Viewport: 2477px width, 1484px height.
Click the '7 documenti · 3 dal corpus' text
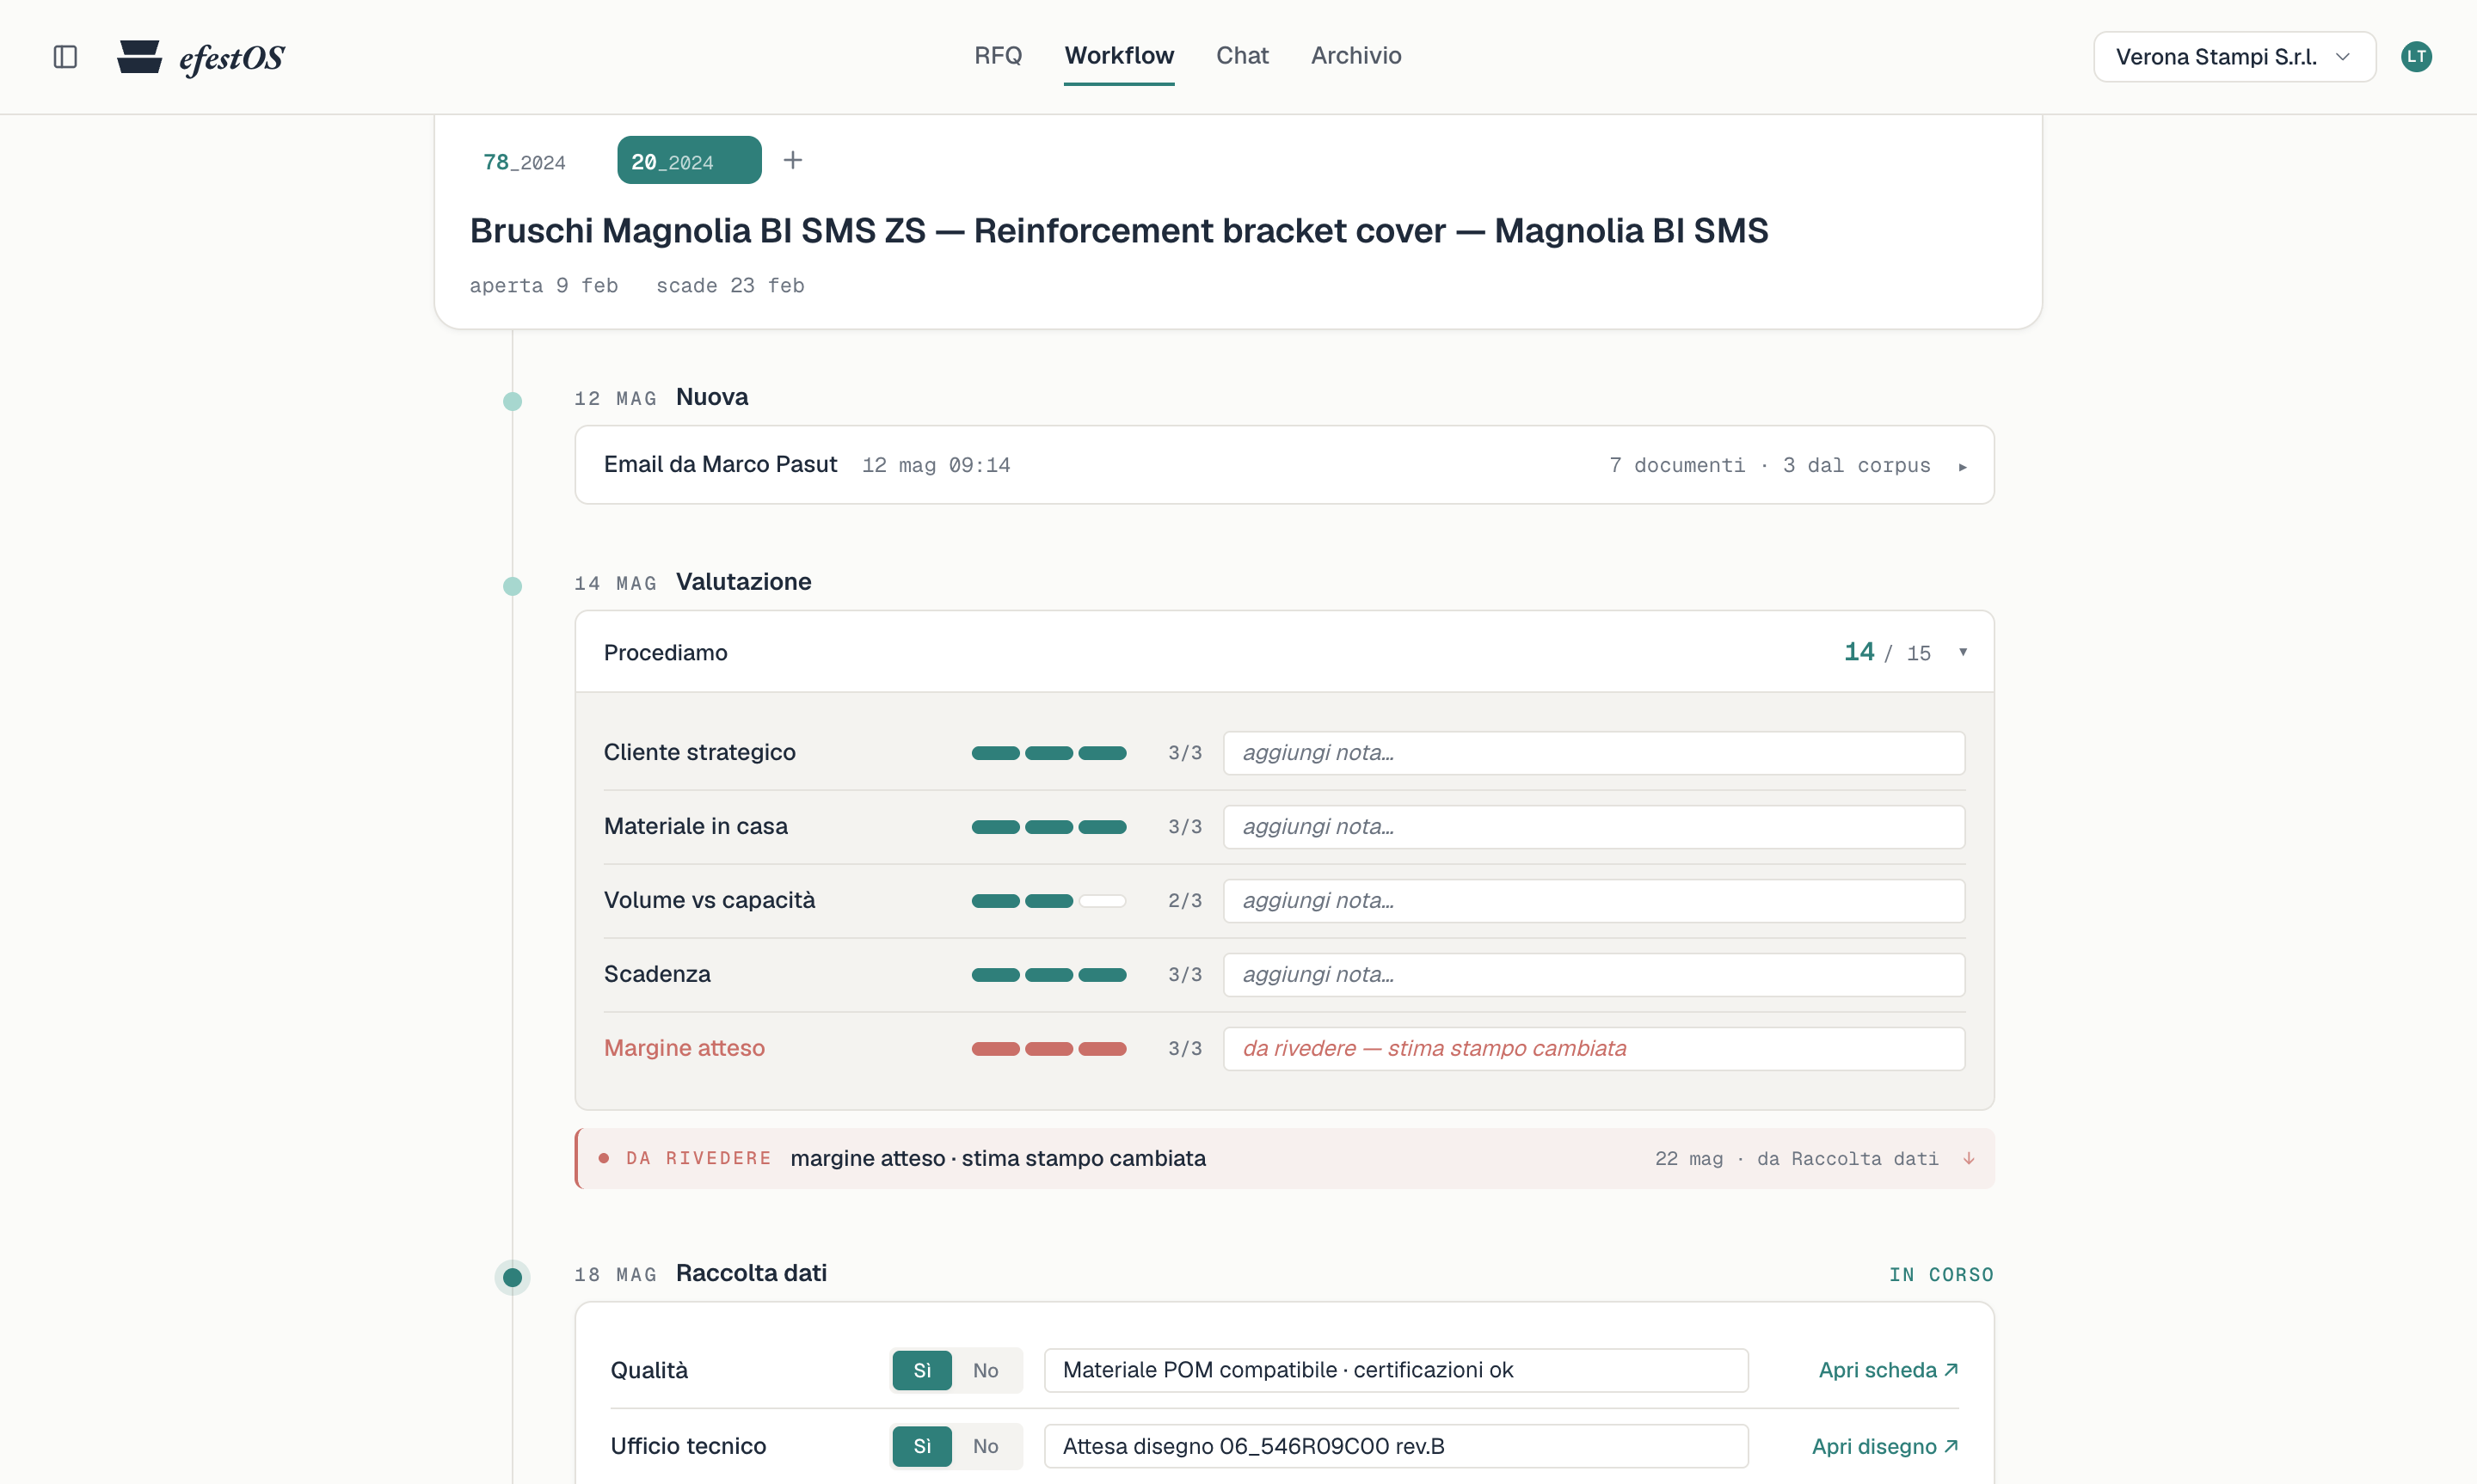[x=1769, y=465]
